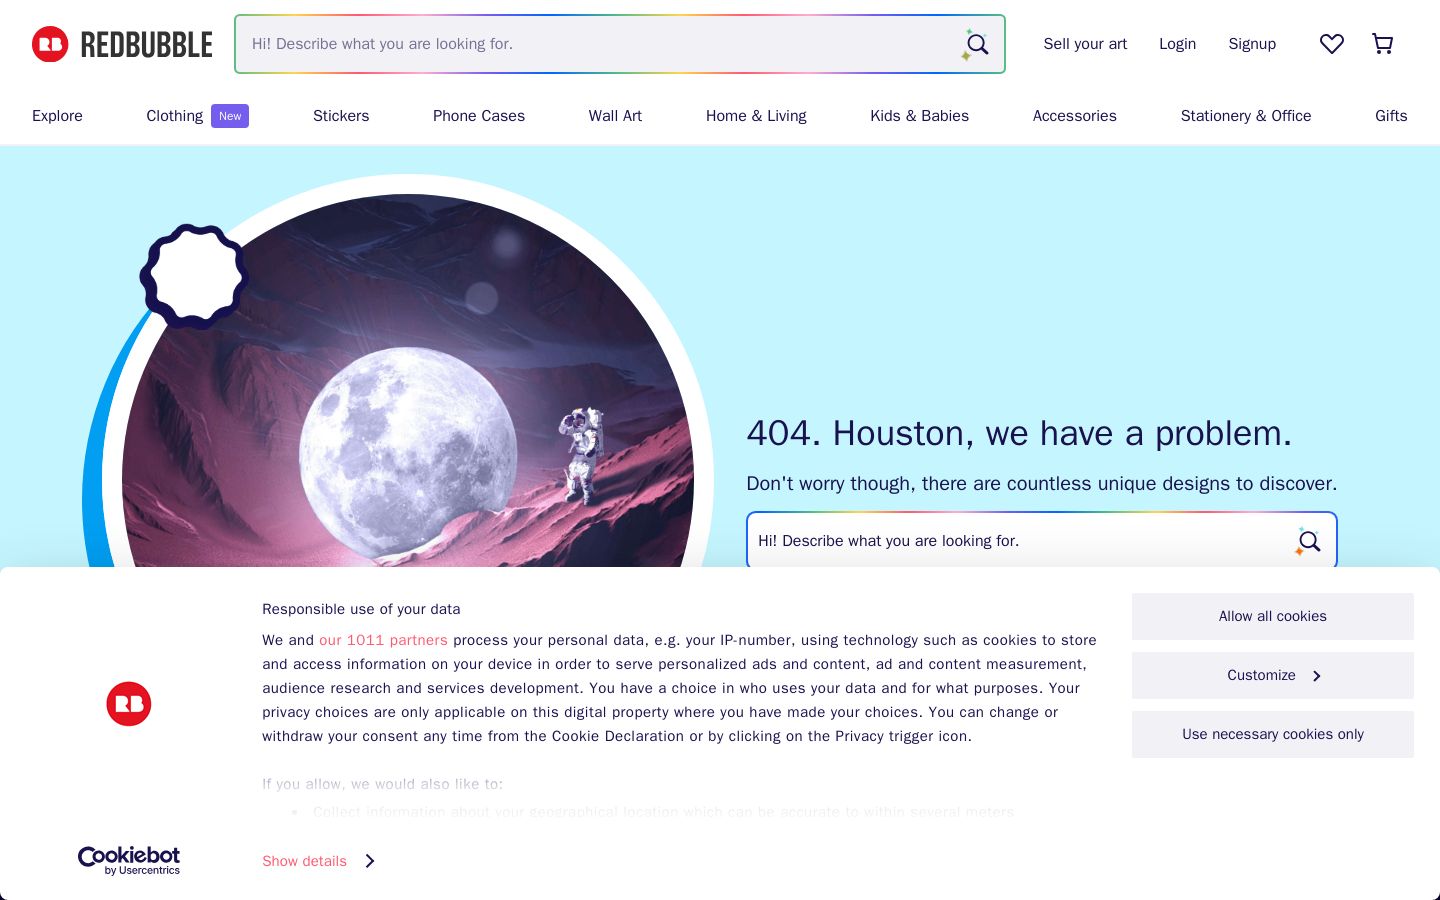Click the Cookiebot by Usercentrics logo

tap(129, 861)
